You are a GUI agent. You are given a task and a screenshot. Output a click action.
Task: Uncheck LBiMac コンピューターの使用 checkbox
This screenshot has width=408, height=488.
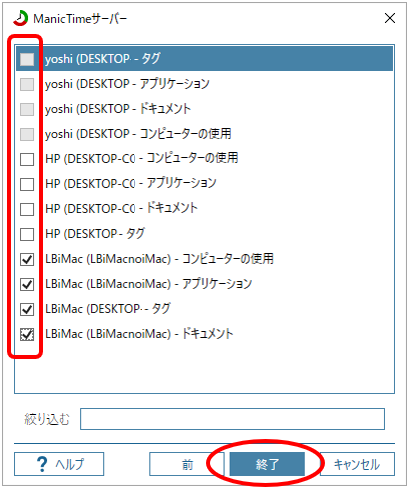click(27, 259)
